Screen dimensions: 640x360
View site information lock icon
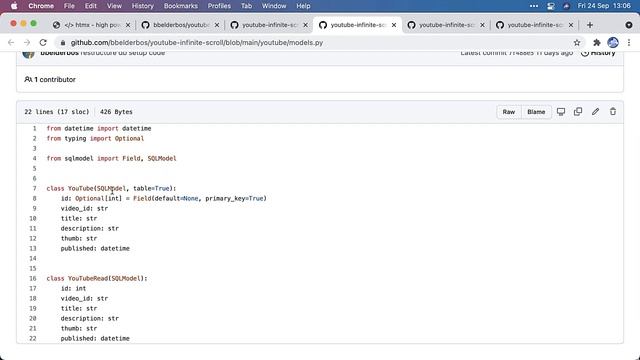[x=62, y=42]
